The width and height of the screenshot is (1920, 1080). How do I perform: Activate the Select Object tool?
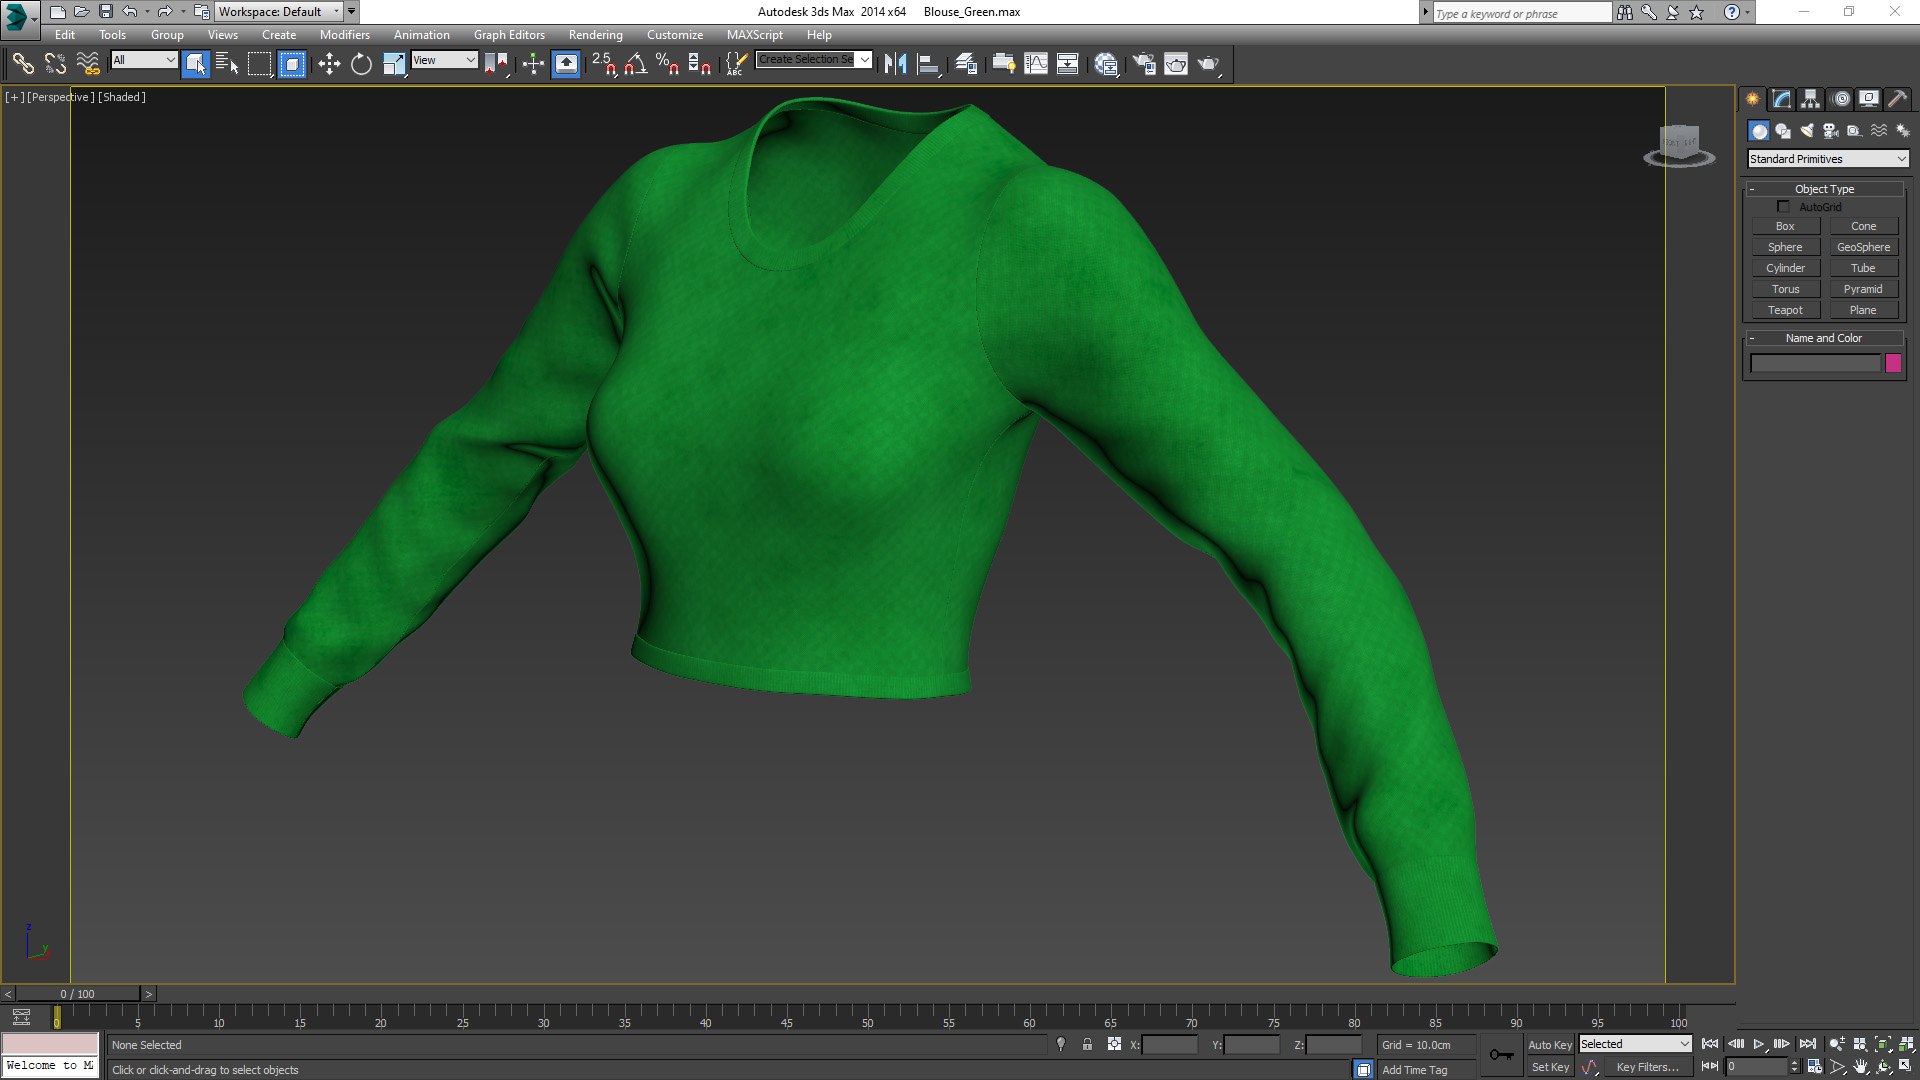tap(196, 64)
